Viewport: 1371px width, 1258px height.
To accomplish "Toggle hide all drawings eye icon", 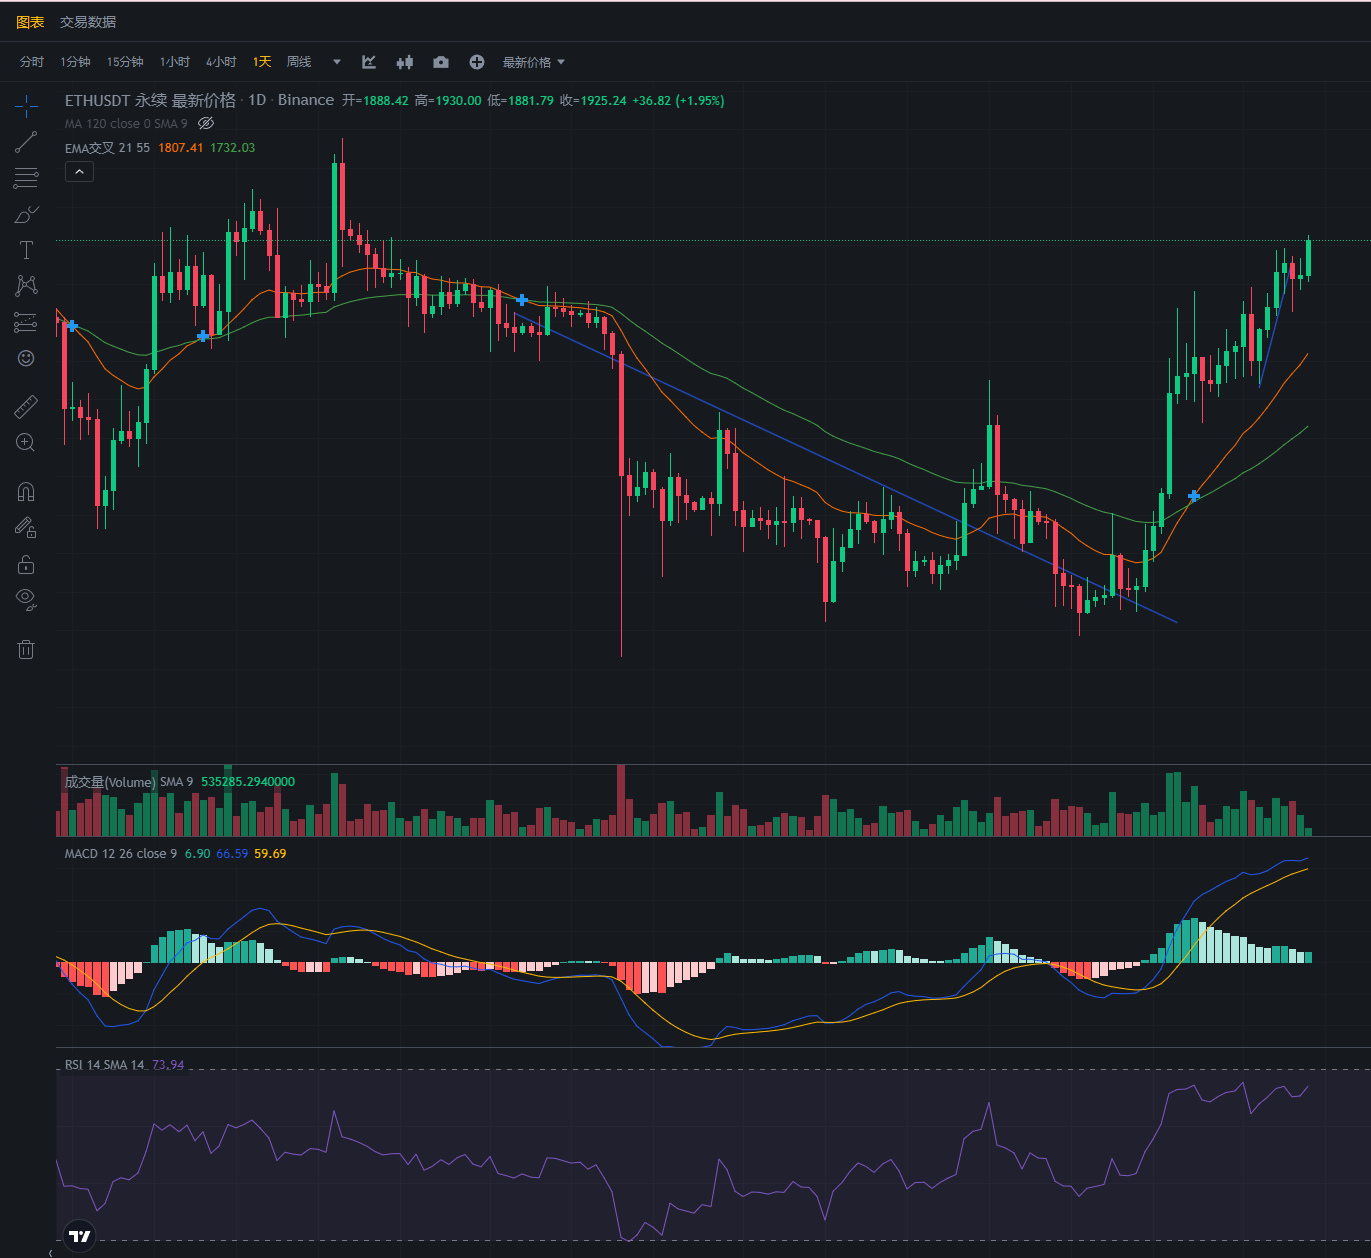I will (26, 600).
